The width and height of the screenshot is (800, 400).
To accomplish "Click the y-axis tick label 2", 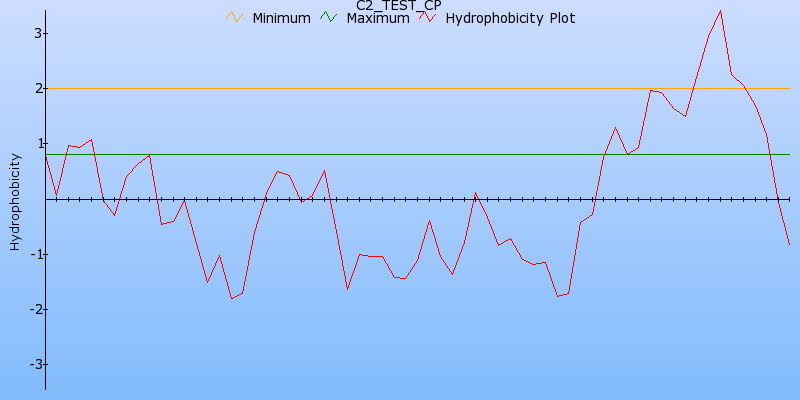I will pos(35,89).
